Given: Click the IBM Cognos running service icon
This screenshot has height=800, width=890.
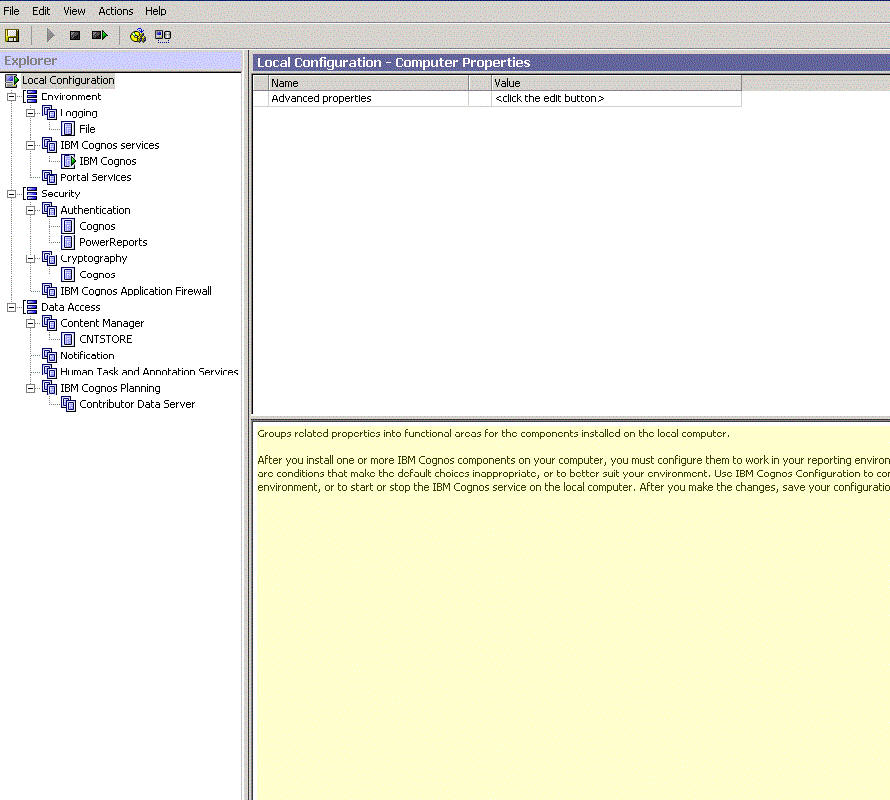Looking at the screenshot, I should coord(68,161).
